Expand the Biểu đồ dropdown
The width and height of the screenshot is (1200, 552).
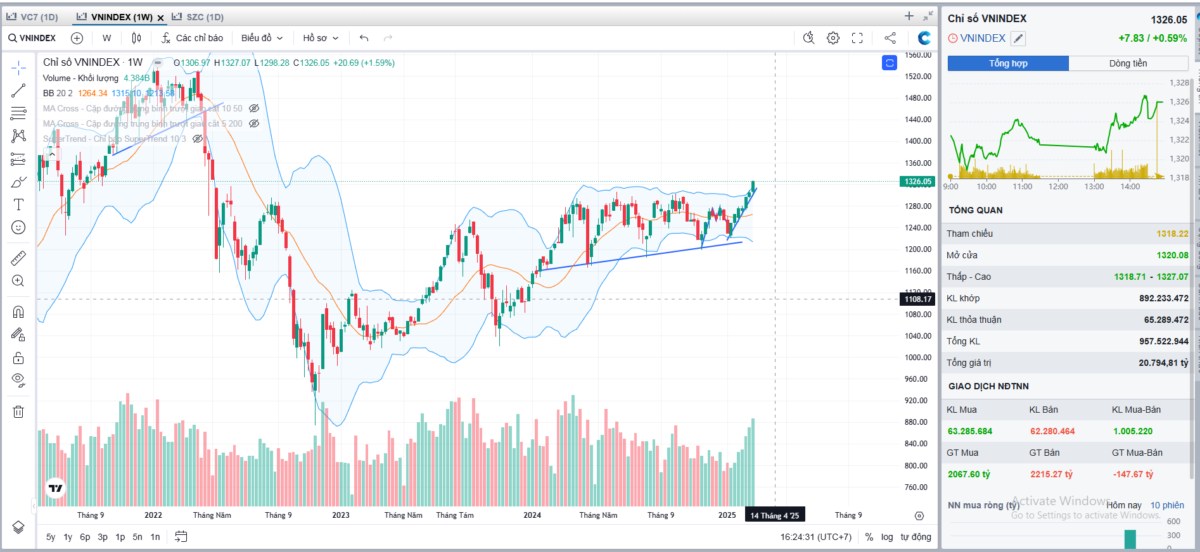tap(261, 38)
